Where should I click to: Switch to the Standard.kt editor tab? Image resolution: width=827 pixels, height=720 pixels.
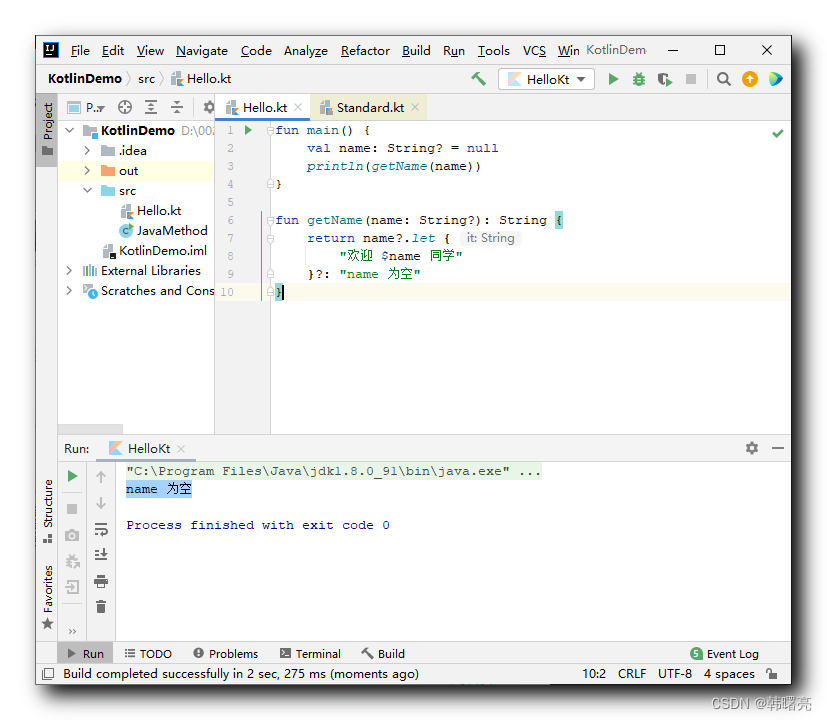click(370, 108)
